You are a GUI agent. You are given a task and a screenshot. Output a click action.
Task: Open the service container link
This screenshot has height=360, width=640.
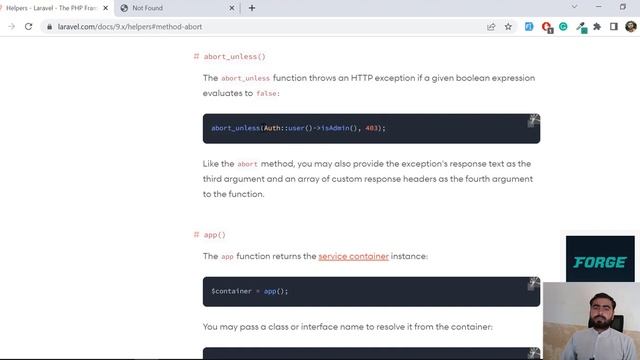click(353, 256)
